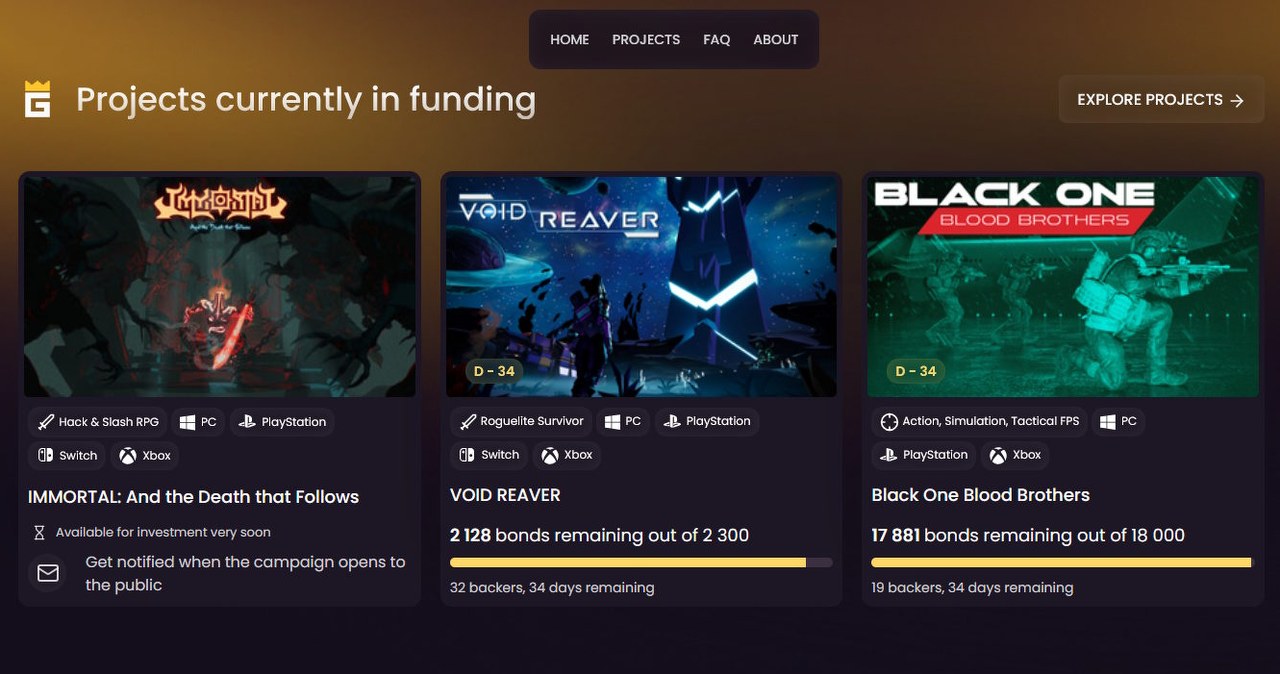Open the HOME menu item

[569, 40]
